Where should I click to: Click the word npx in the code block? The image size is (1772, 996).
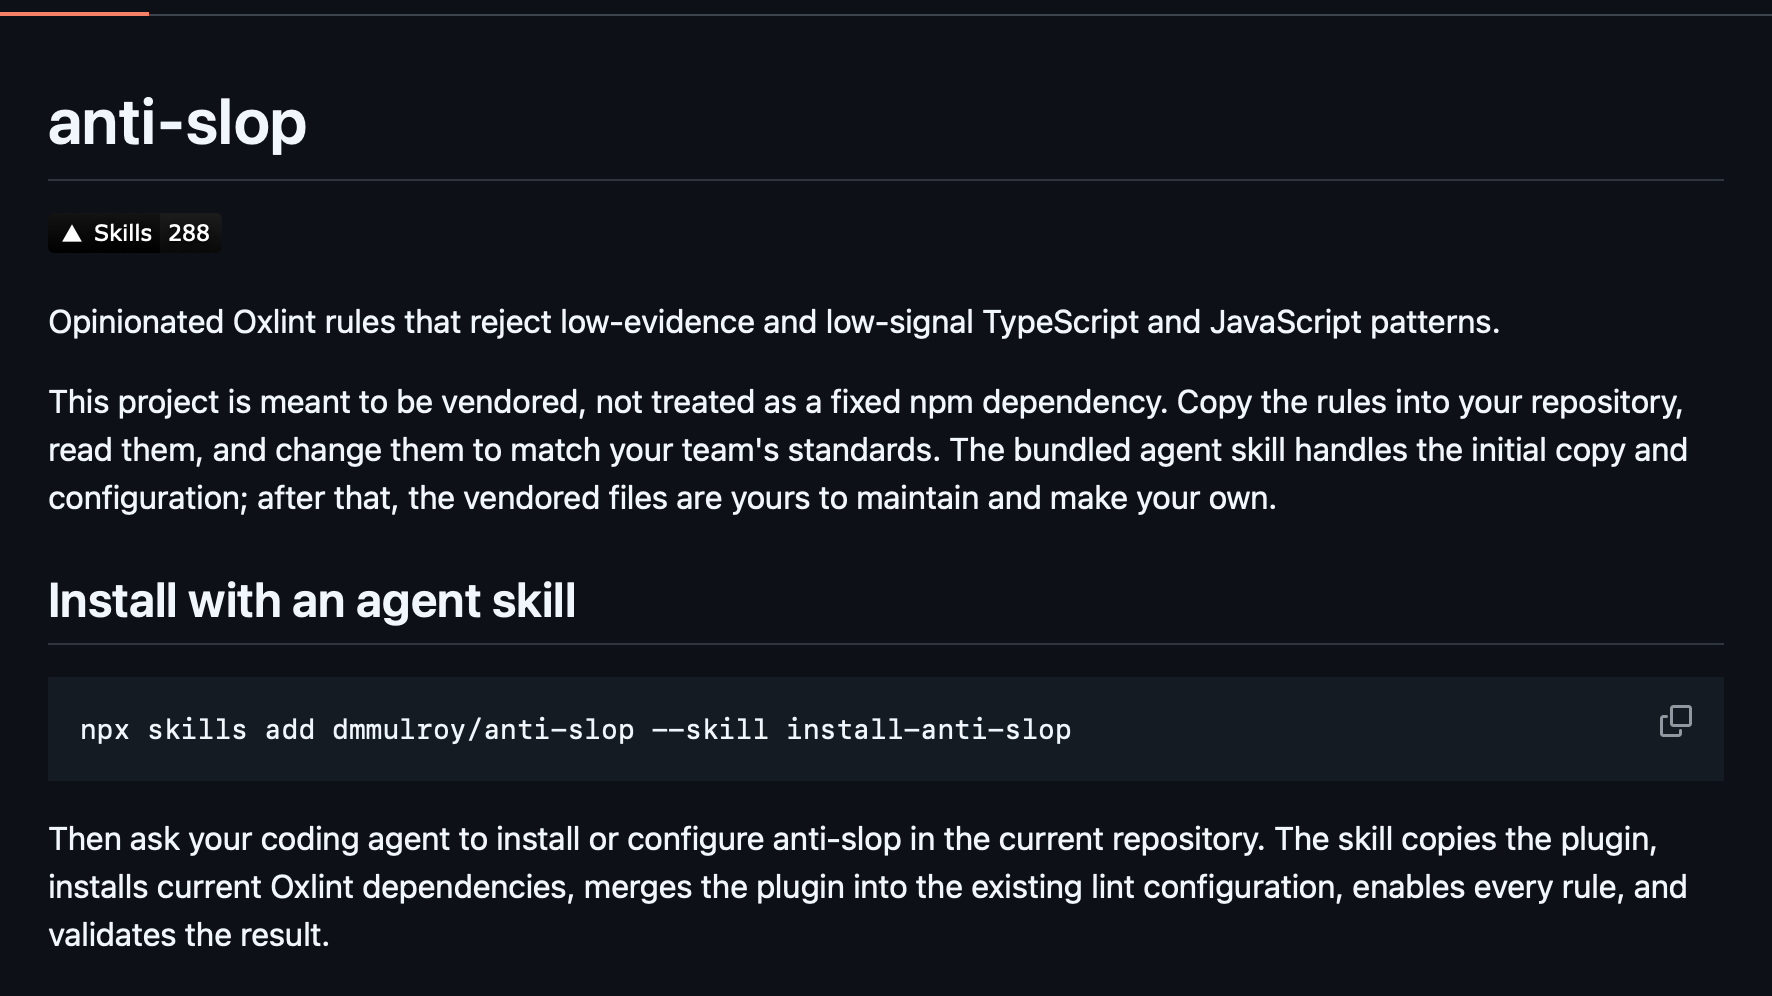105,730
